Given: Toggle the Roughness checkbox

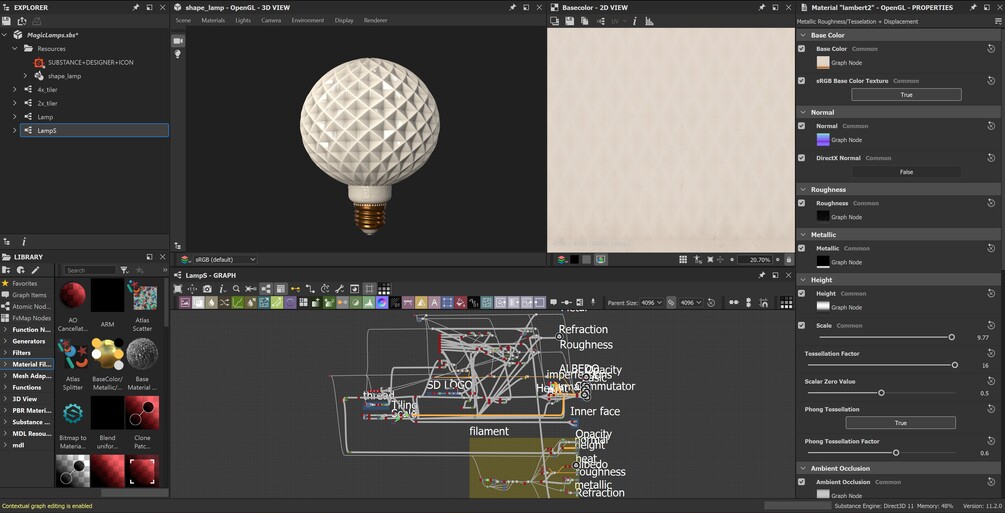Looking at the screenshot, I should 801,203.
